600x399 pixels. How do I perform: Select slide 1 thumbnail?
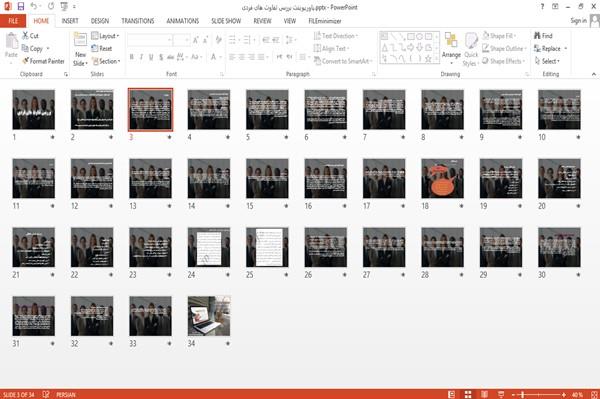click(34, 109)
